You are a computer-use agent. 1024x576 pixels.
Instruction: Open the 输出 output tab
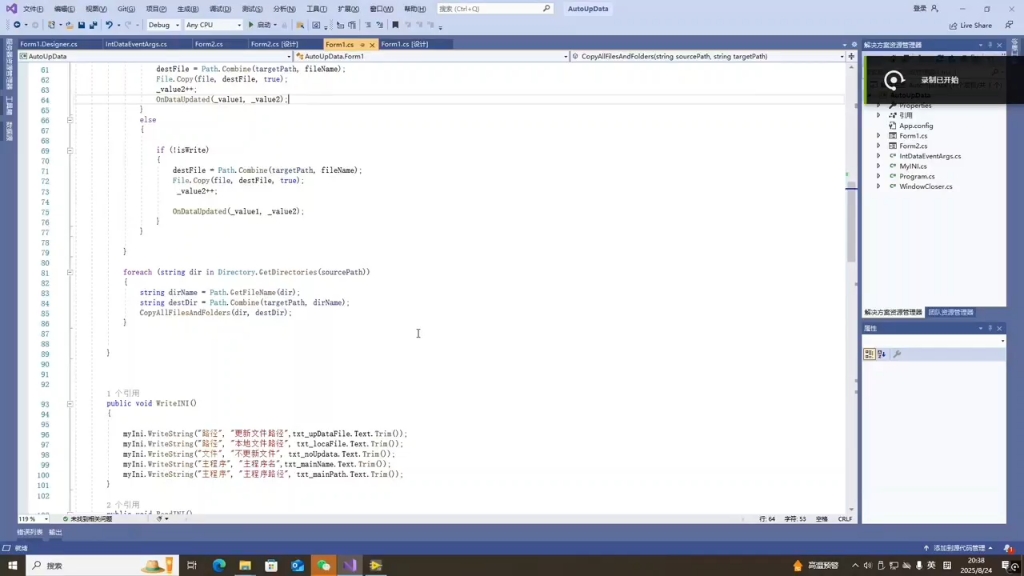56,532
